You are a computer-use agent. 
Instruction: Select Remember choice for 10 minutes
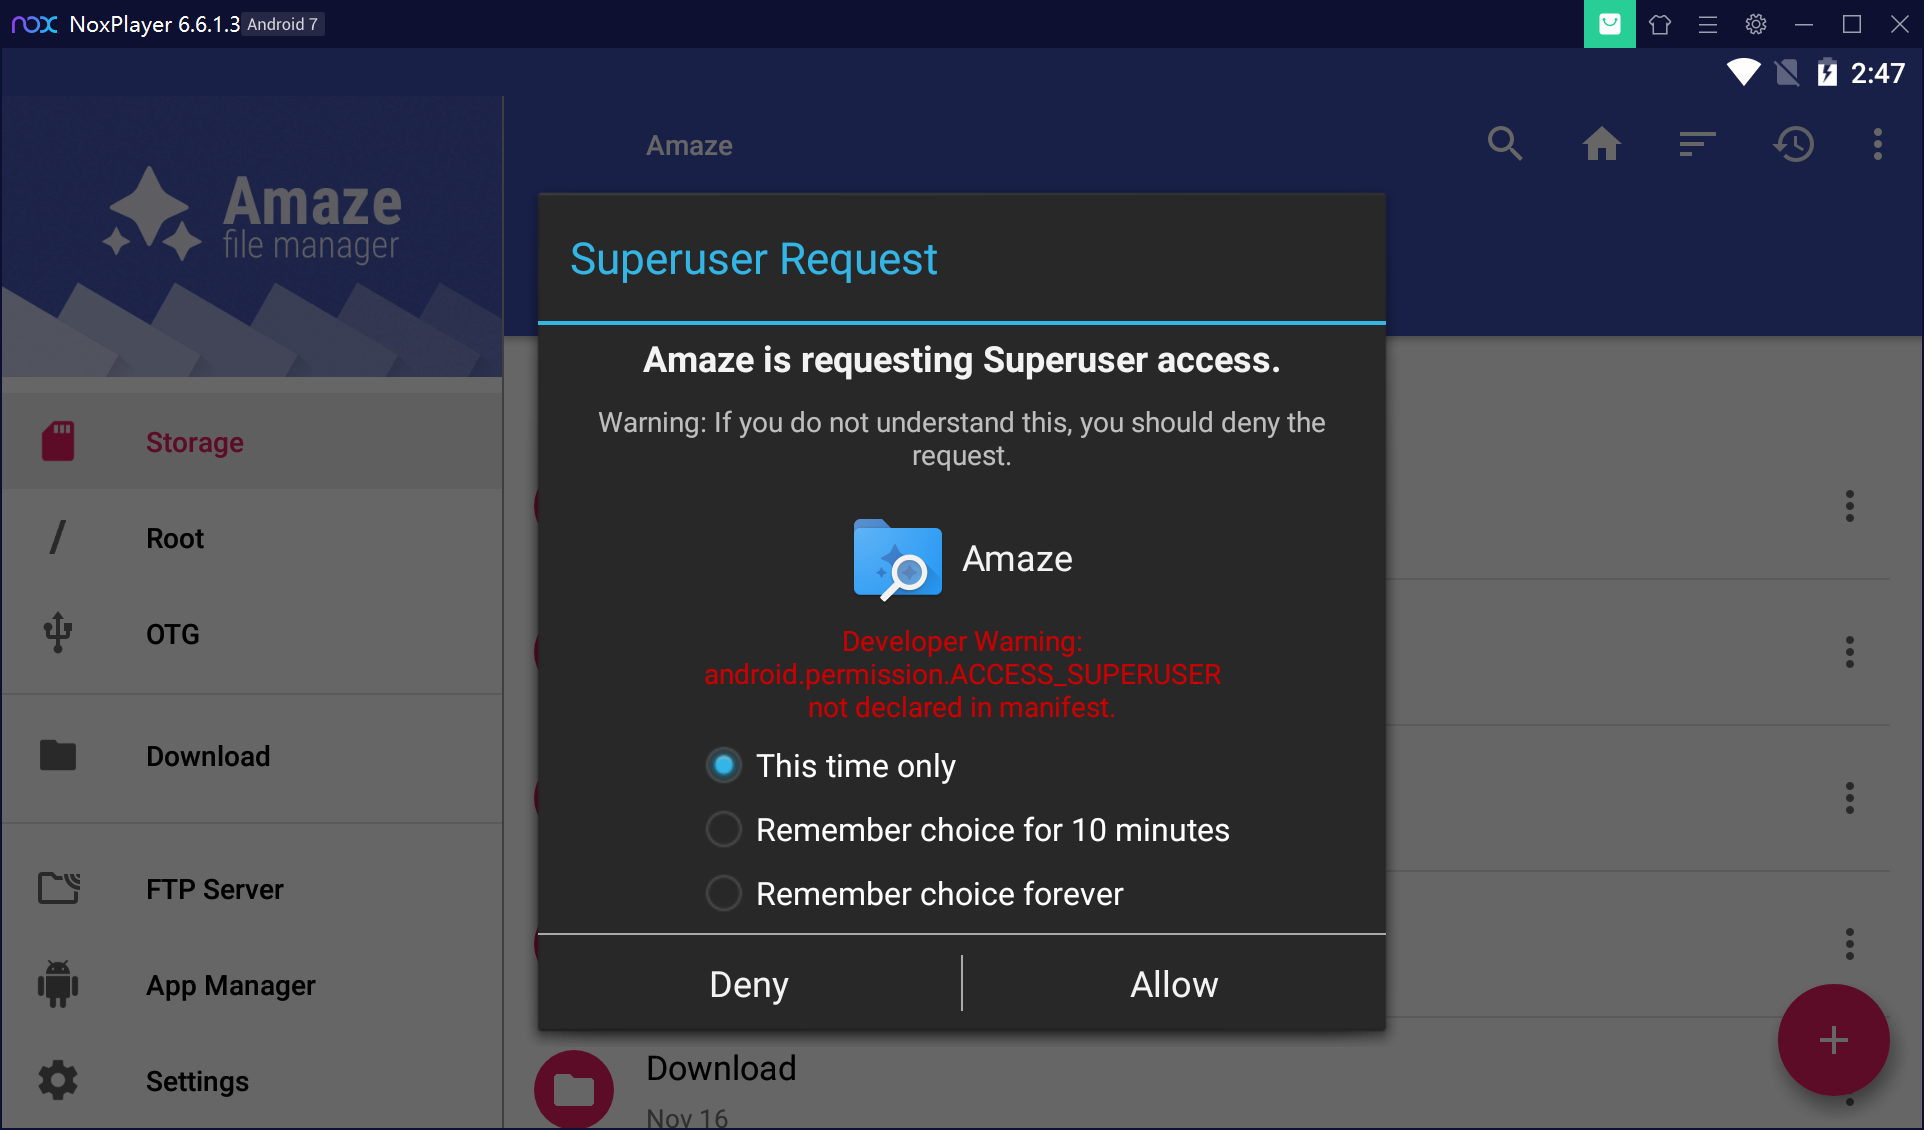click(x=968, y=830)
